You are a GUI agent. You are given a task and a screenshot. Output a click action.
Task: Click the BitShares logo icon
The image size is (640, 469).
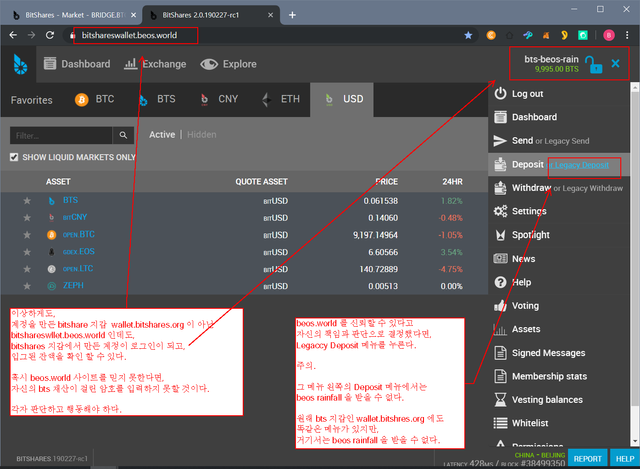click(x=20, y=64)
